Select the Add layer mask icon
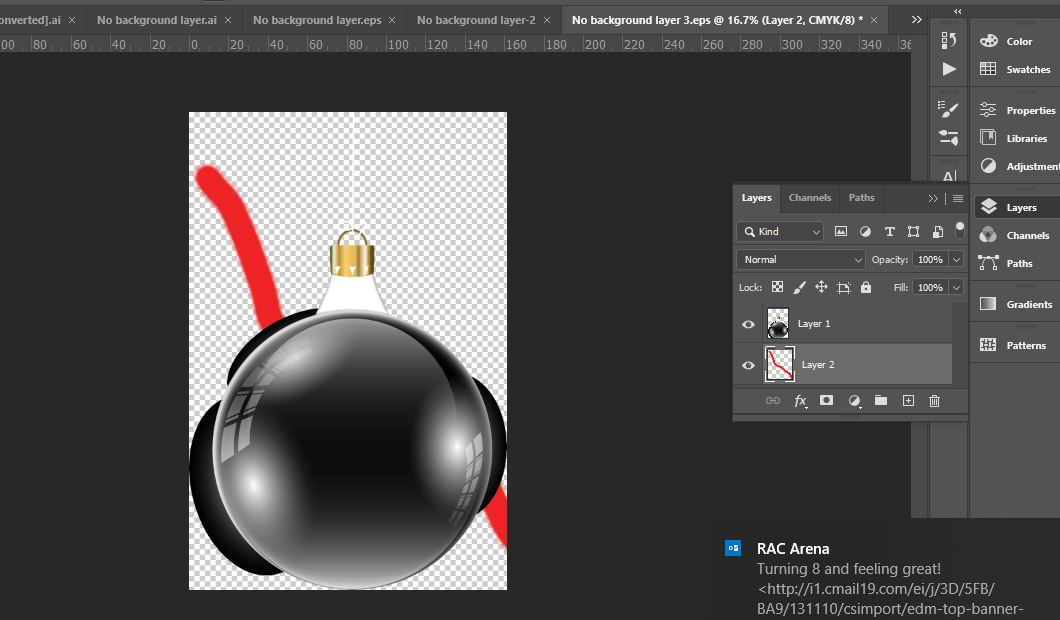 click(826, 400)
